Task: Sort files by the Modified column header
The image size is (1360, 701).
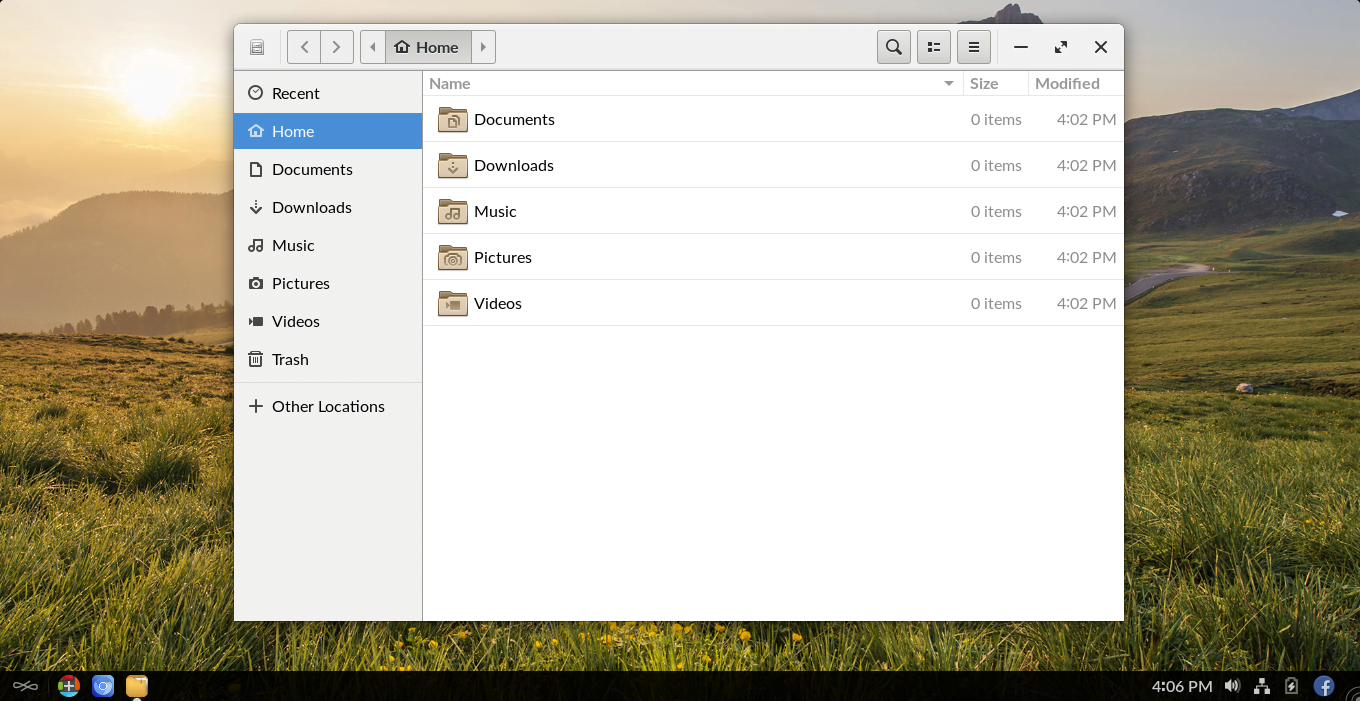Action: pos(1076,83)
